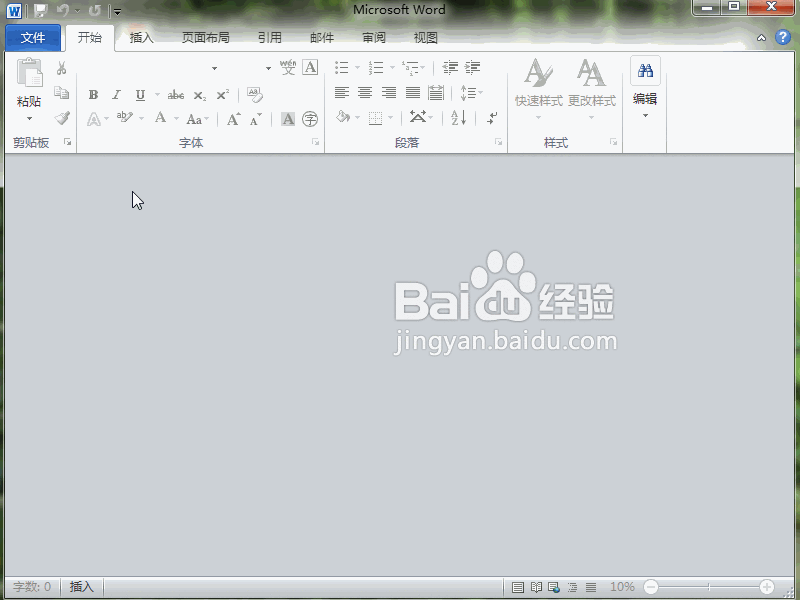
Task: Click the bullet list icon
Action: (341, 67)
